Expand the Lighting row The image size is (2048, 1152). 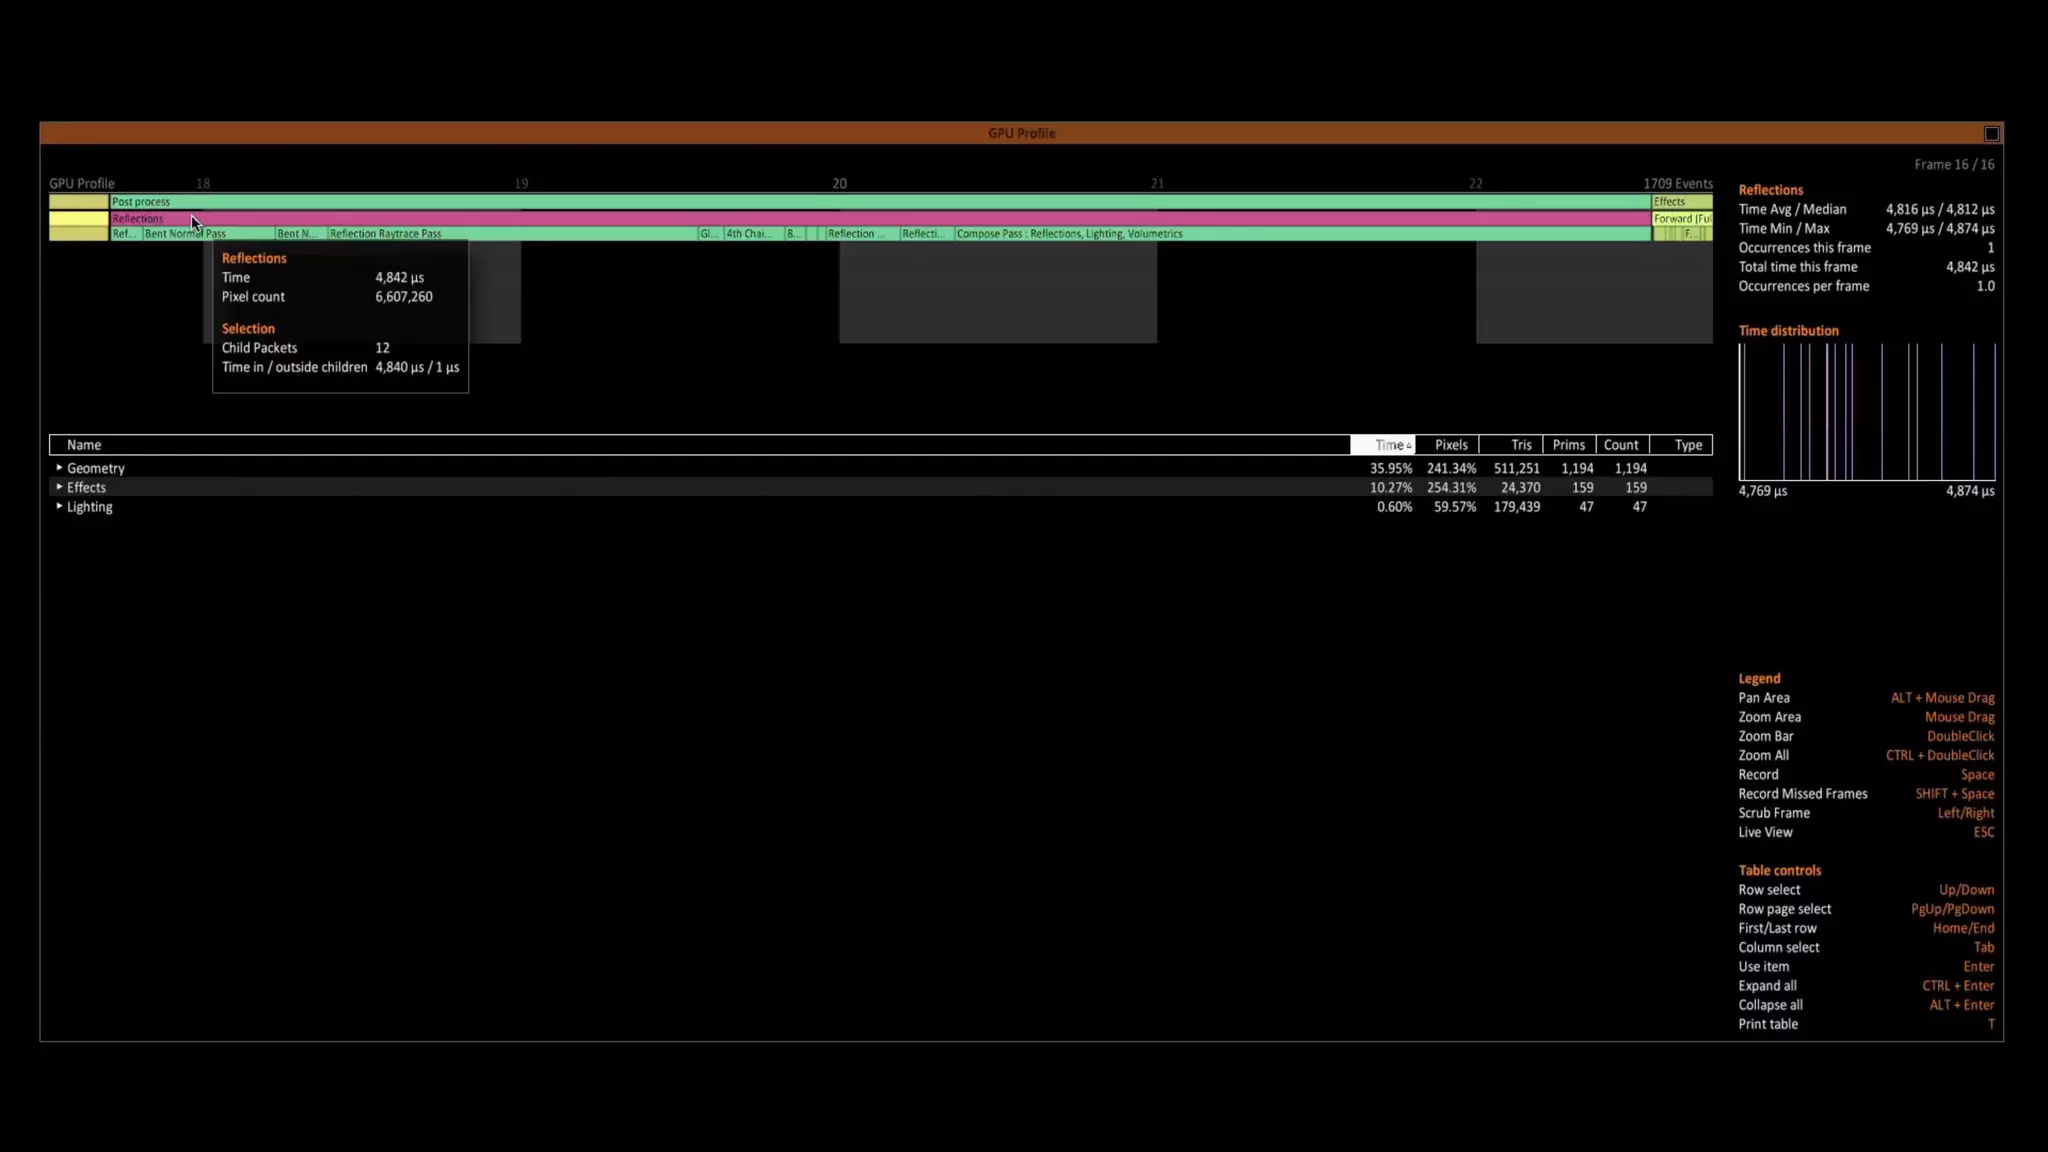click(59, 506)
